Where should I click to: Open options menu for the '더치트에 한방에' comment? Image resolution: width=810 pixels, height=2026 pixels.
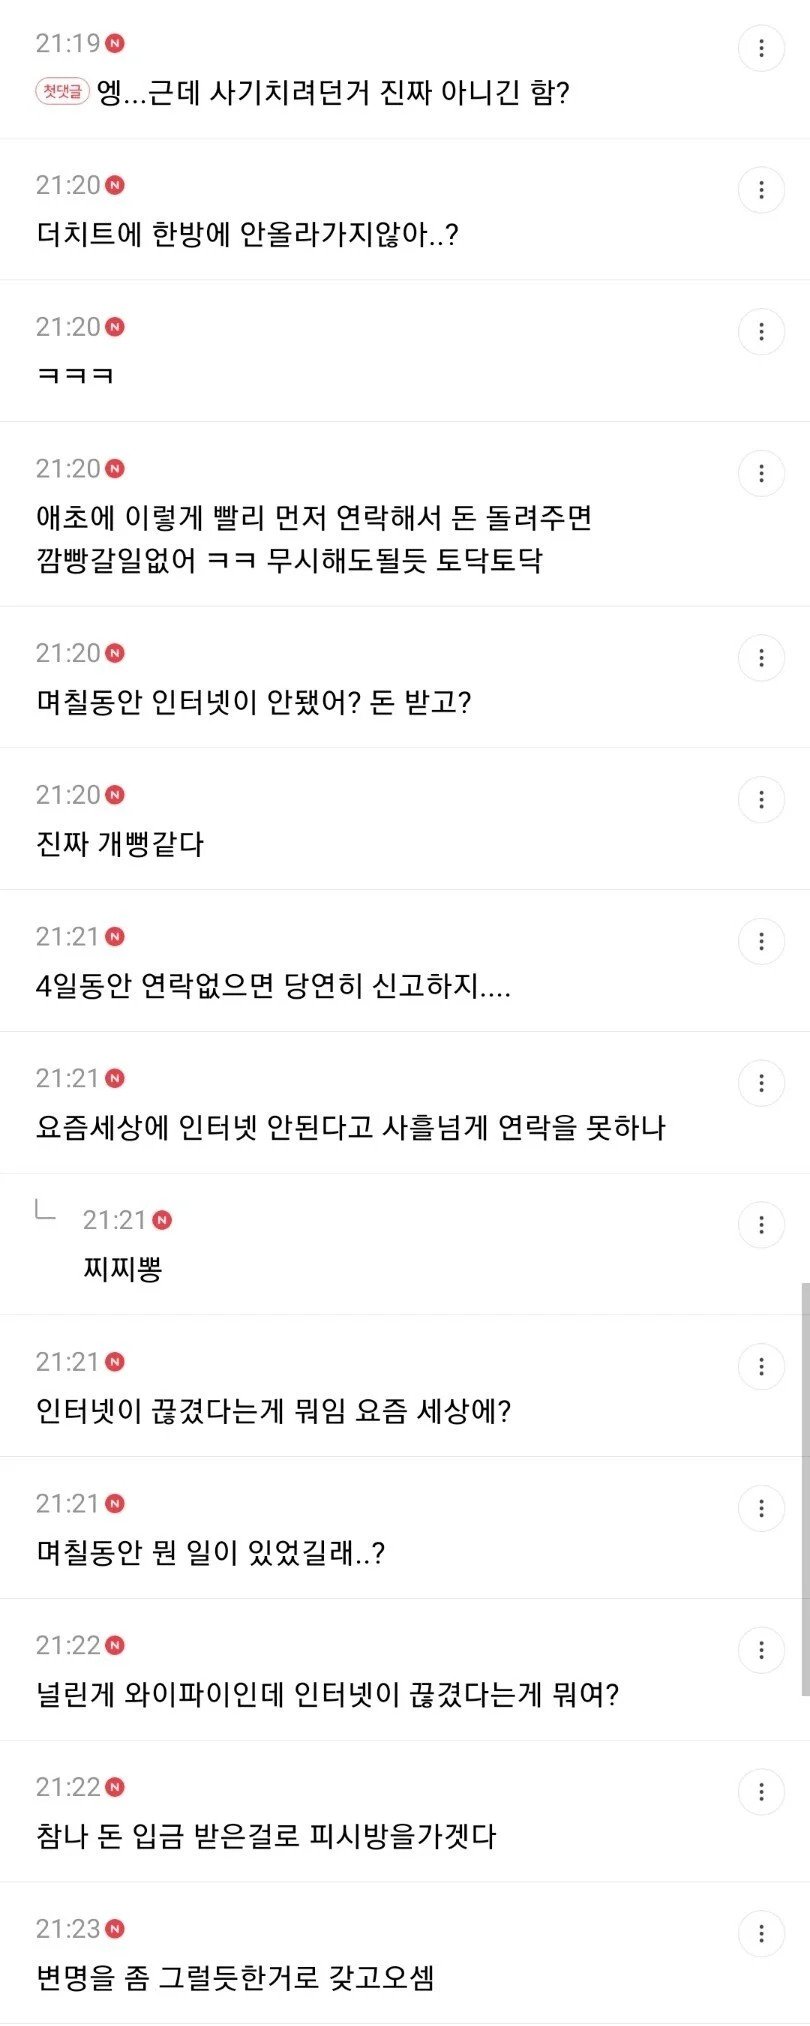pyautogui.click(x=761, y=190)
